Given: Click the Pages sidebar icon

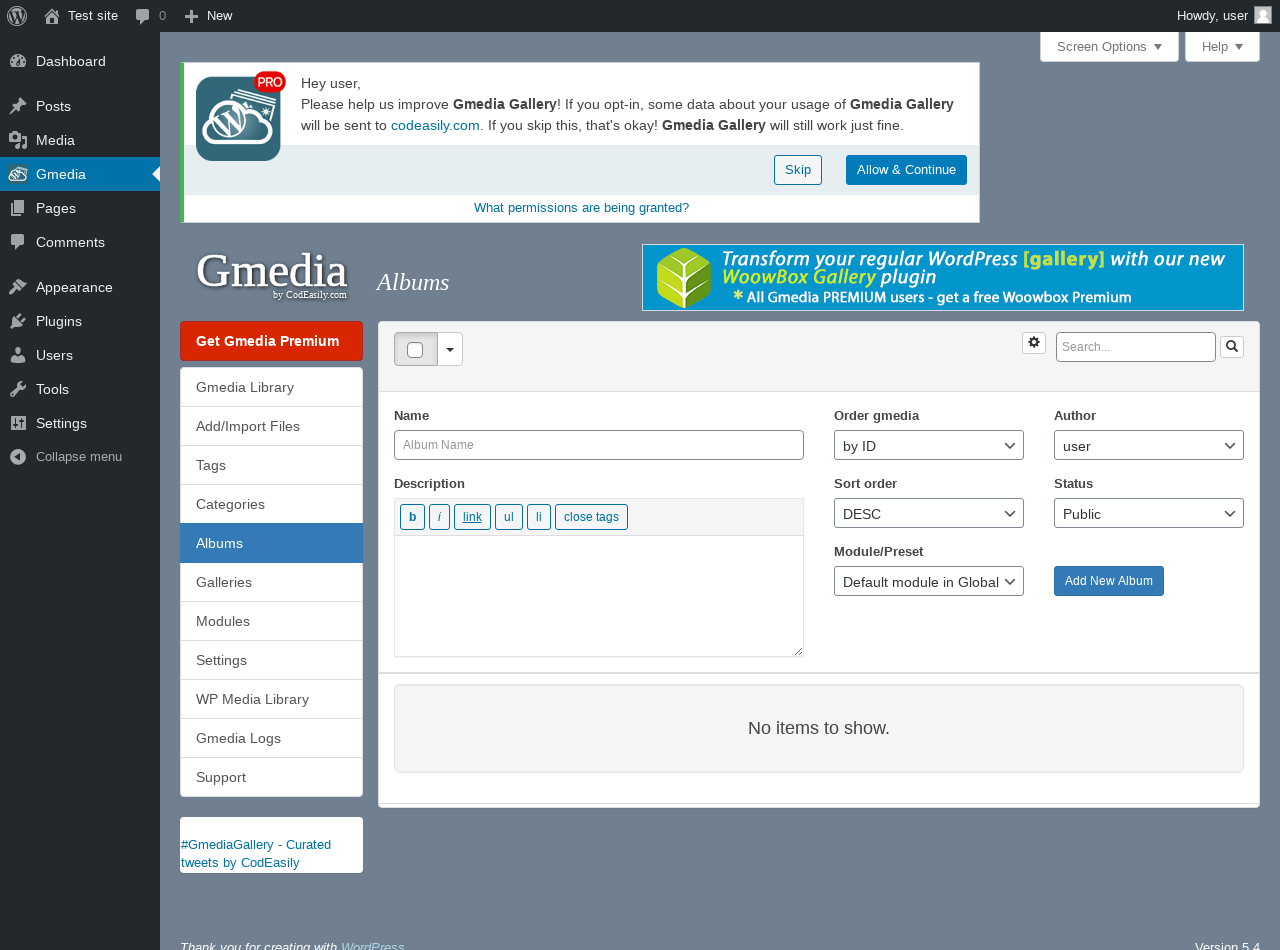Looking at the screenshot, I should click(18, 208).
